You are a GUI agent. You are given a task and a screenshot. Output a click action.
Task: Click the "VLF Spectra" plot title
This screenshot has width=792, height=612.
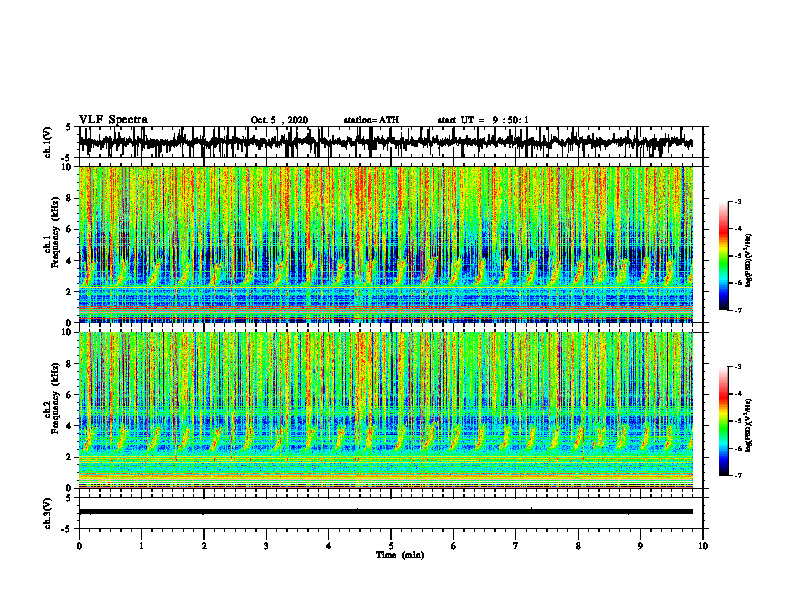point(113,119)
